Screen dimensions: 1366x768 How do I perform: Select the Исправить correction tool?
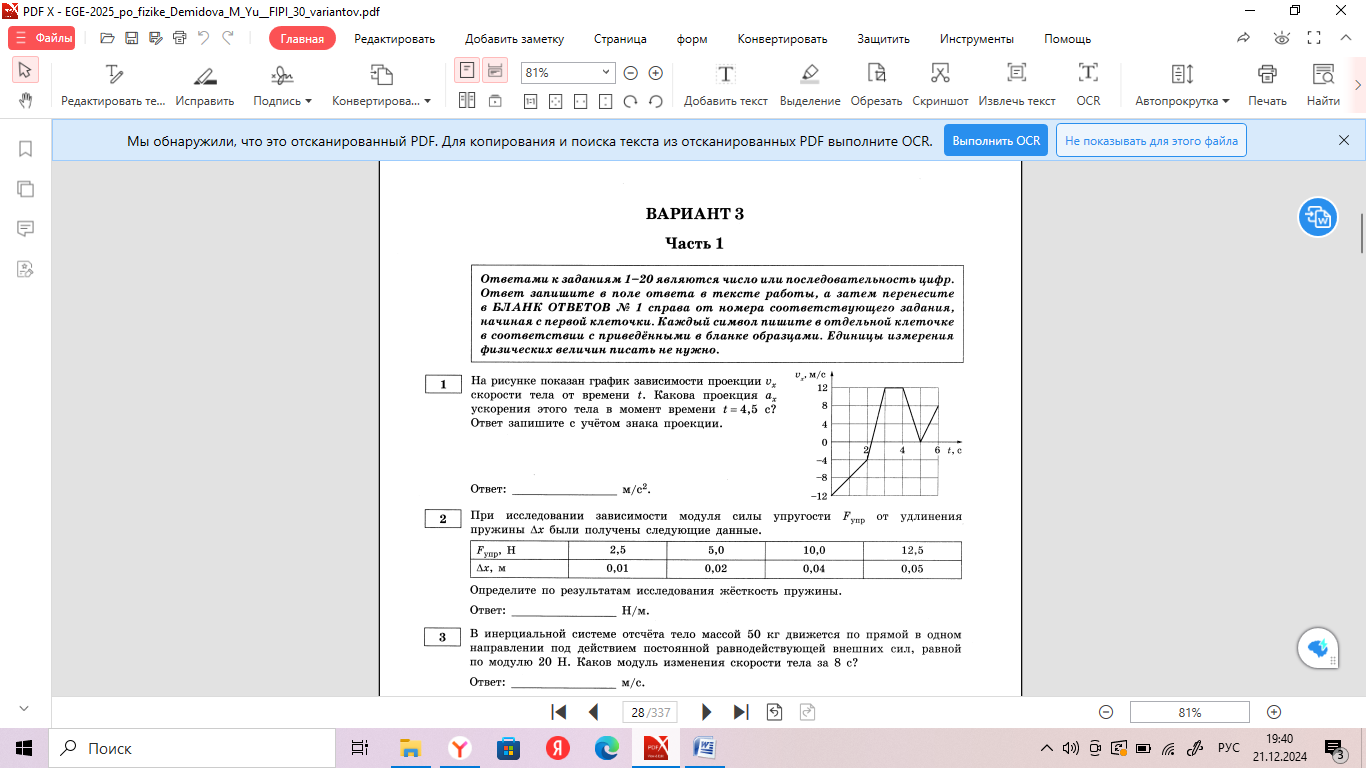[205, 85]
